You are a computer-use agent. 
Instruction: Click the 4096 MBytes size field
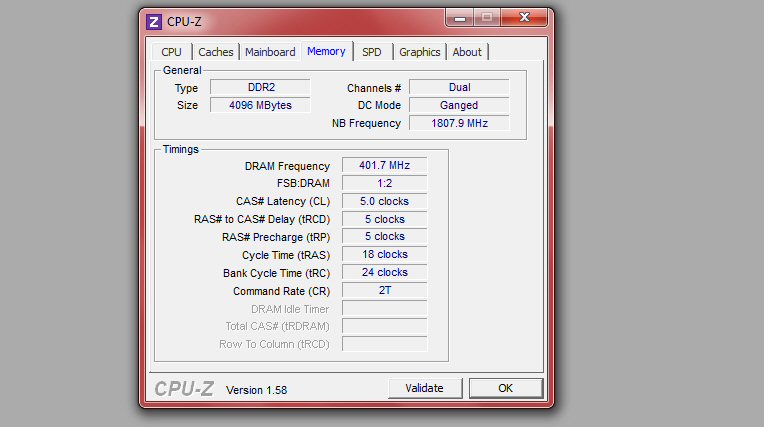[x=261, y=105]
